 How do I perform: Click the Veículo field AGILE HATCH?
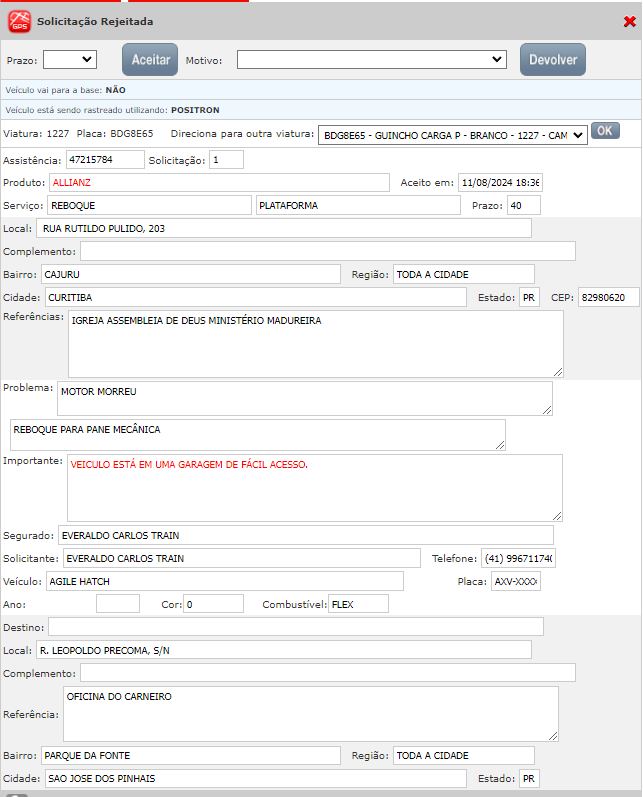point(225,581)
